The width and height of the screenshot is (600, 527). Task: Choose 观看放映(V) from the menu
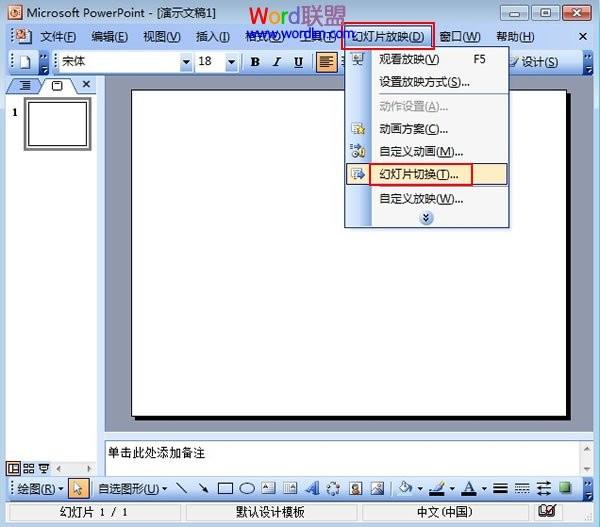[427, 59]
